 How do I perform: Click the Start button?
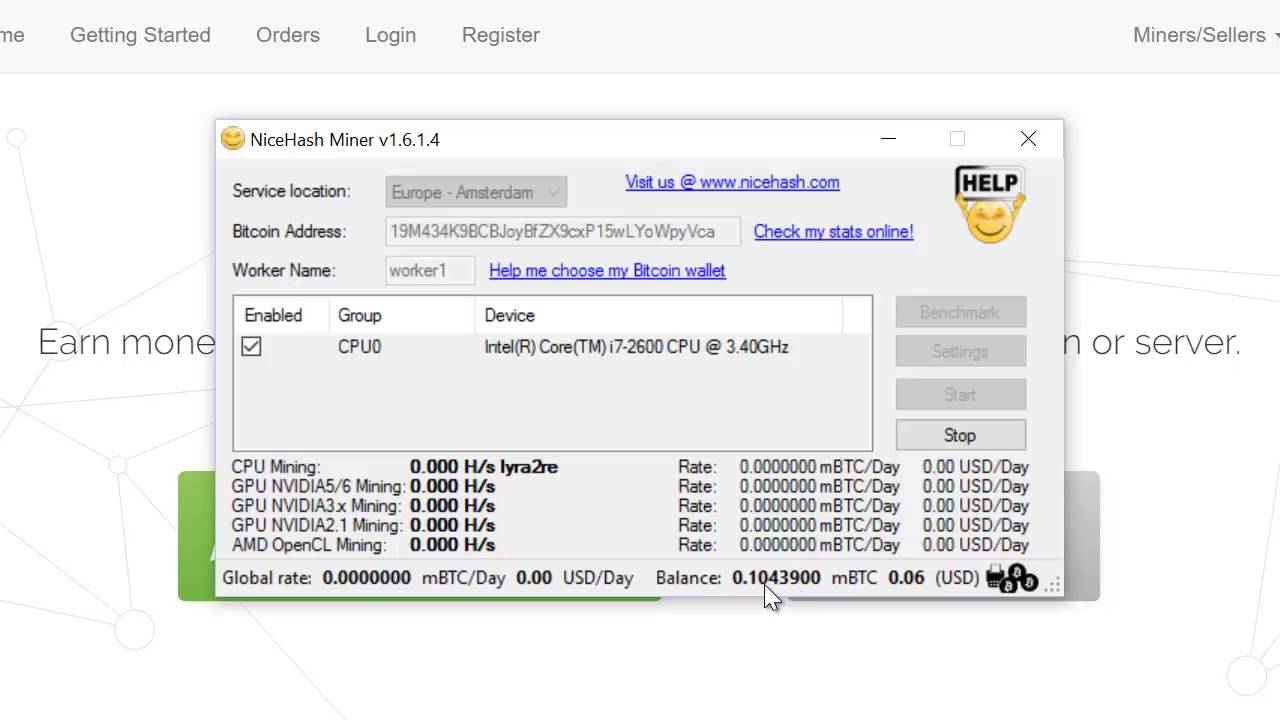(x=960, y=394)
